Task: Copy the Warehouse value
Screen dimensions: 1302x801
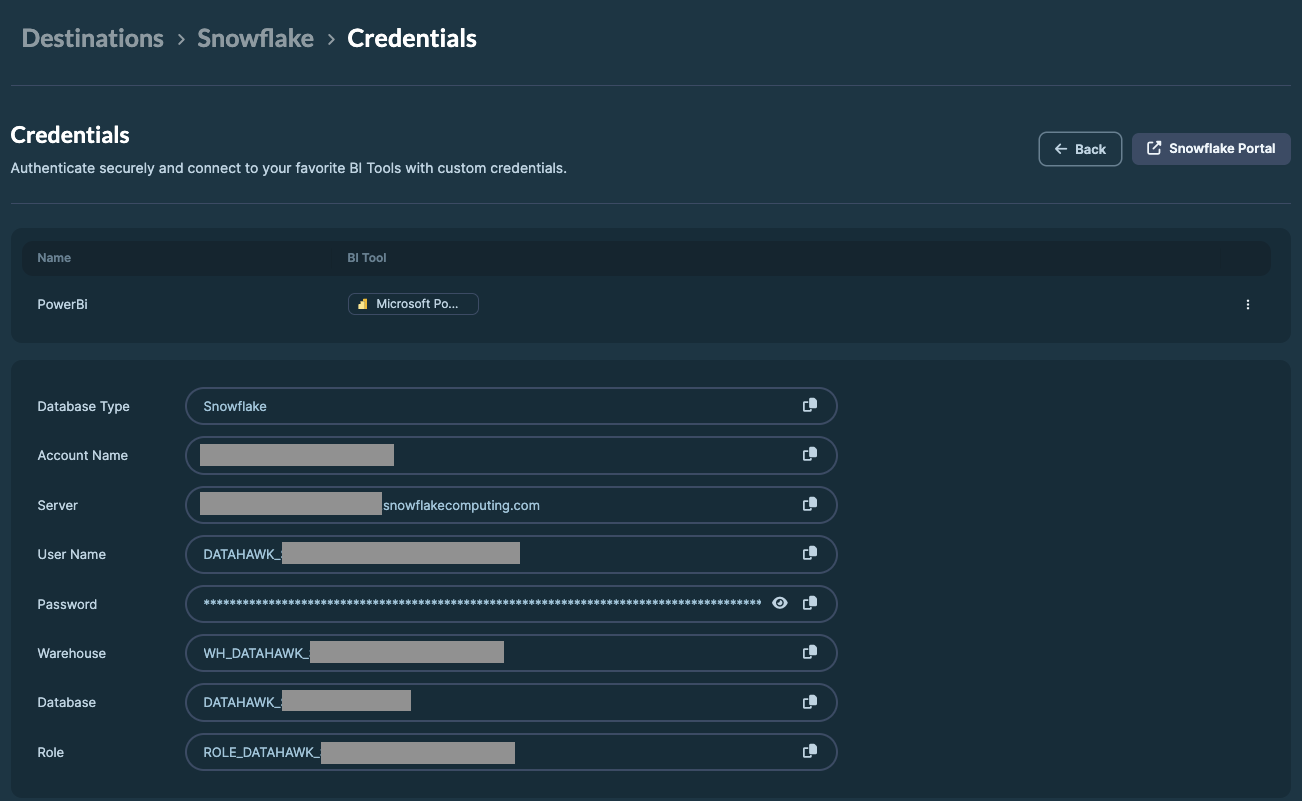Action: (810, 652)
